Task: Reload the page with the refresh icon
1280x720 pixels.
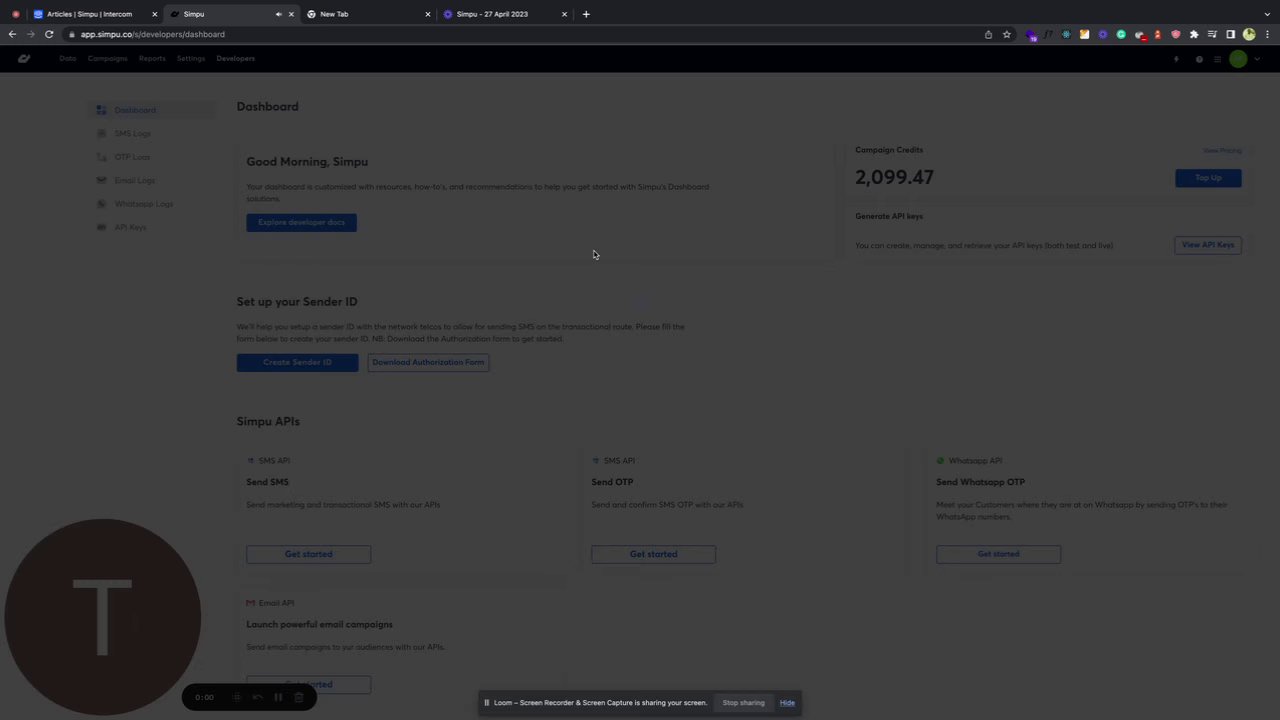Action: [x=48, y=34]
